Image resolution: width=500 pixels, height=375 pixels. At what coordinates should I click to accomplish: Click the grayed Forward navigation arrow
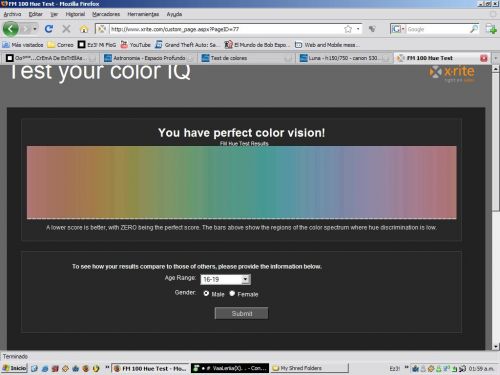(25, 29)
